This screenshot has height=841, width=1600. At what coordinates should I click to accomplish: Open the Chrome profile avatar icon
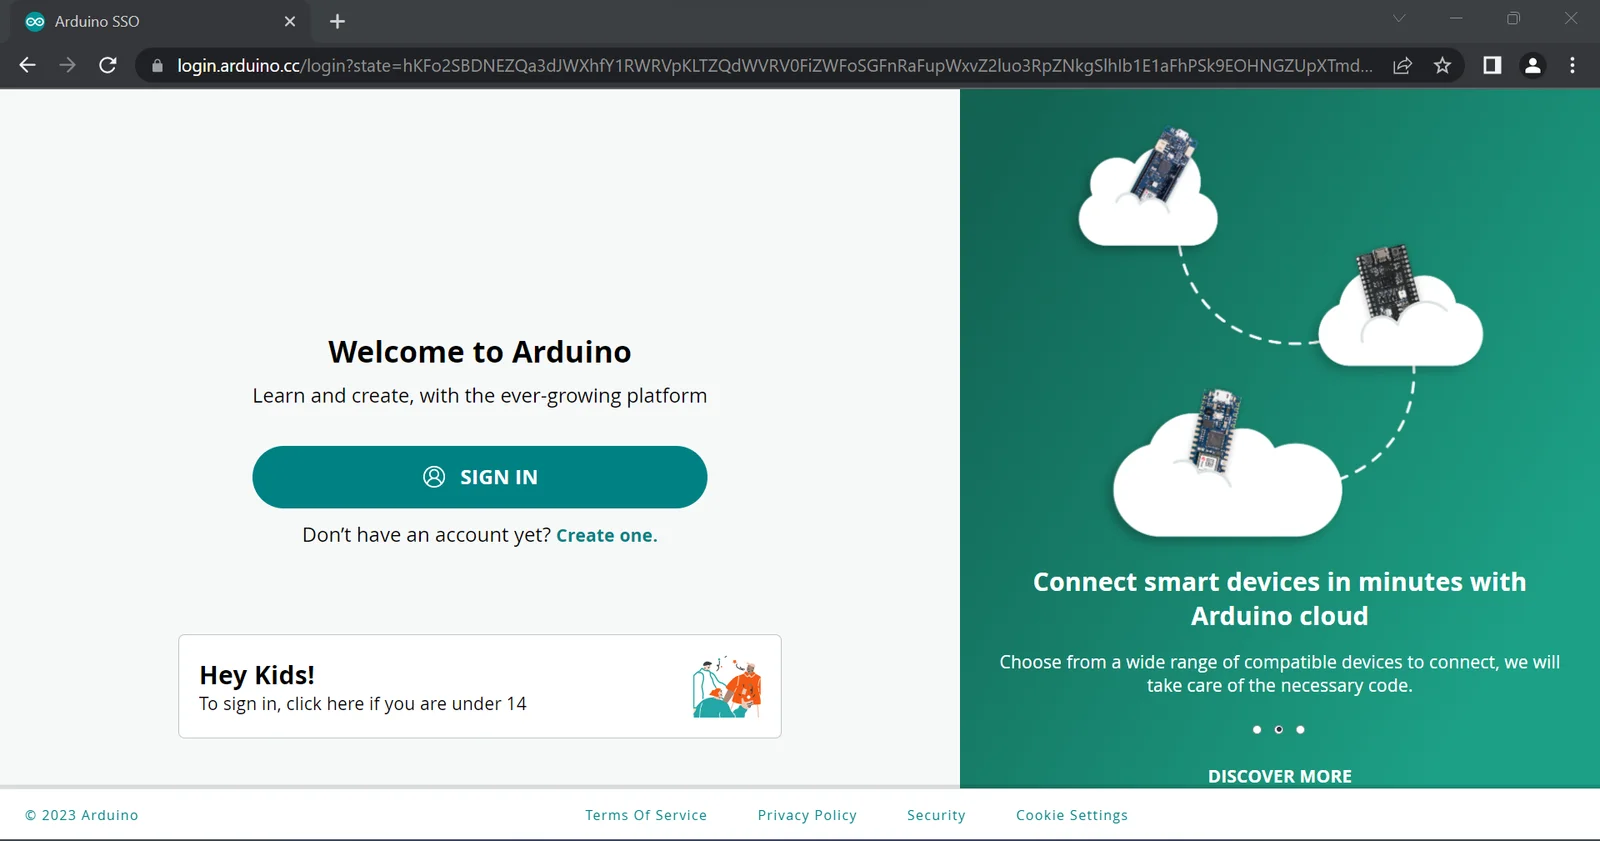click(x=1532, y=65)
